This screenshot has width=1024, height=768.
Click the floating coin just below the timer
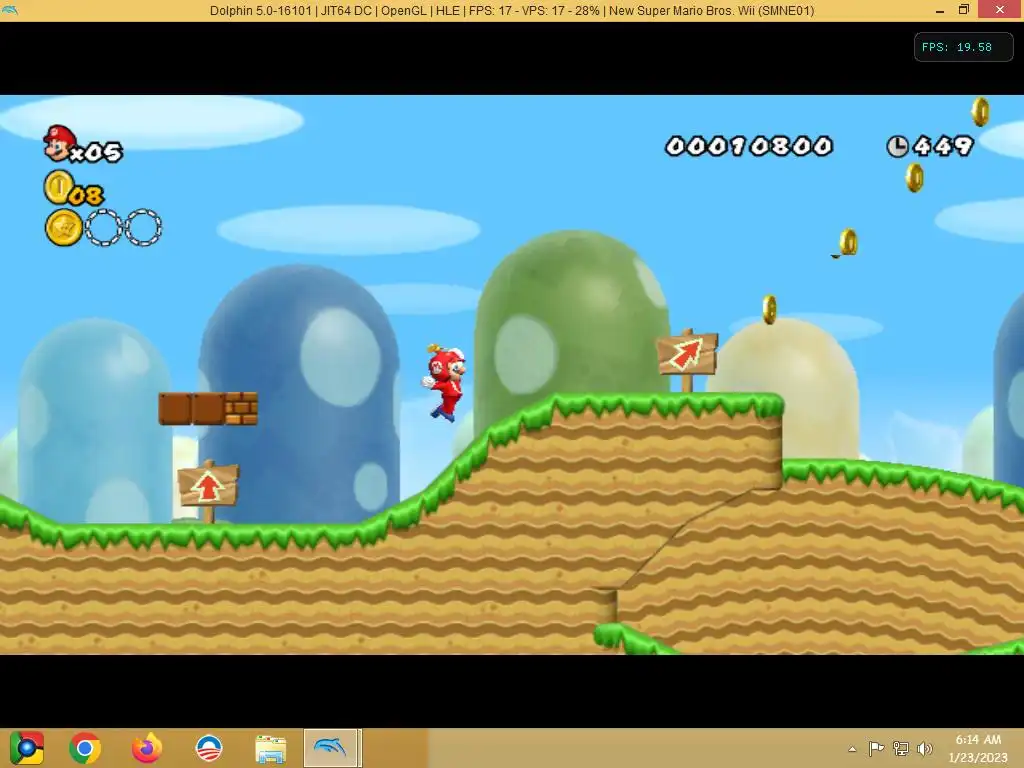[x=915, y=177]
